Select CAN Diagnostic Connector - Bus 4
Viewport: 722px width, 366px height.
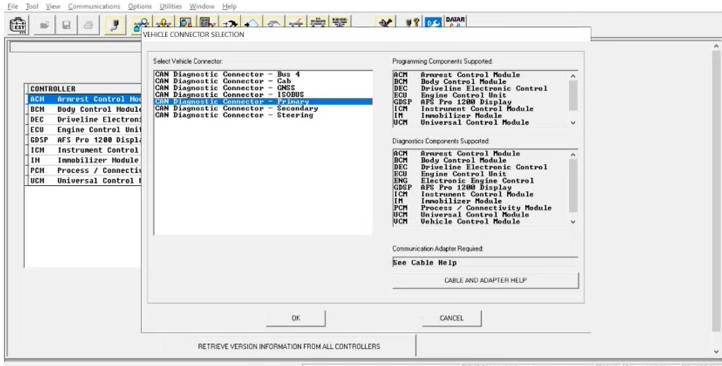tap(263, 74)
